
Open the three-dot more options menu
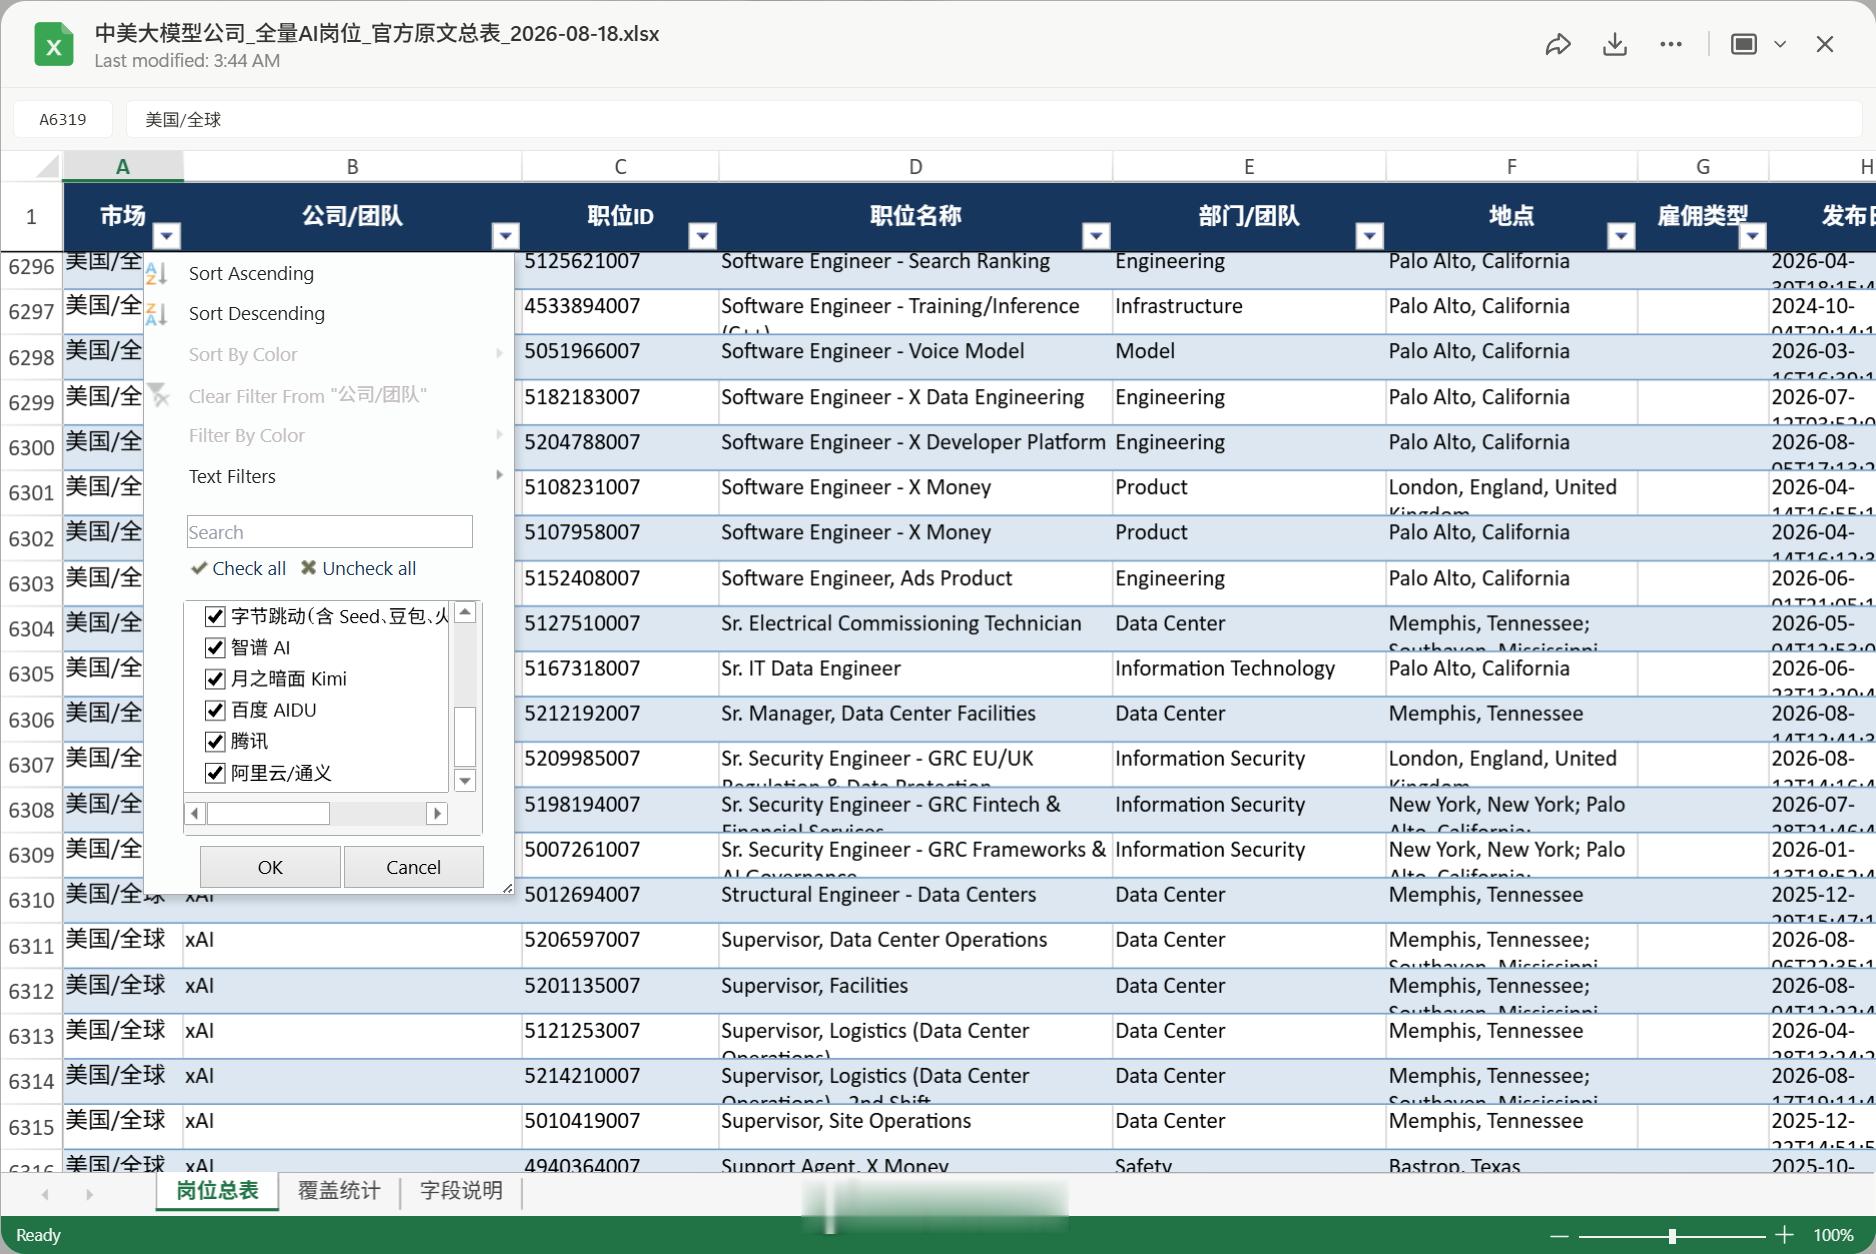tap(1670, 44)
